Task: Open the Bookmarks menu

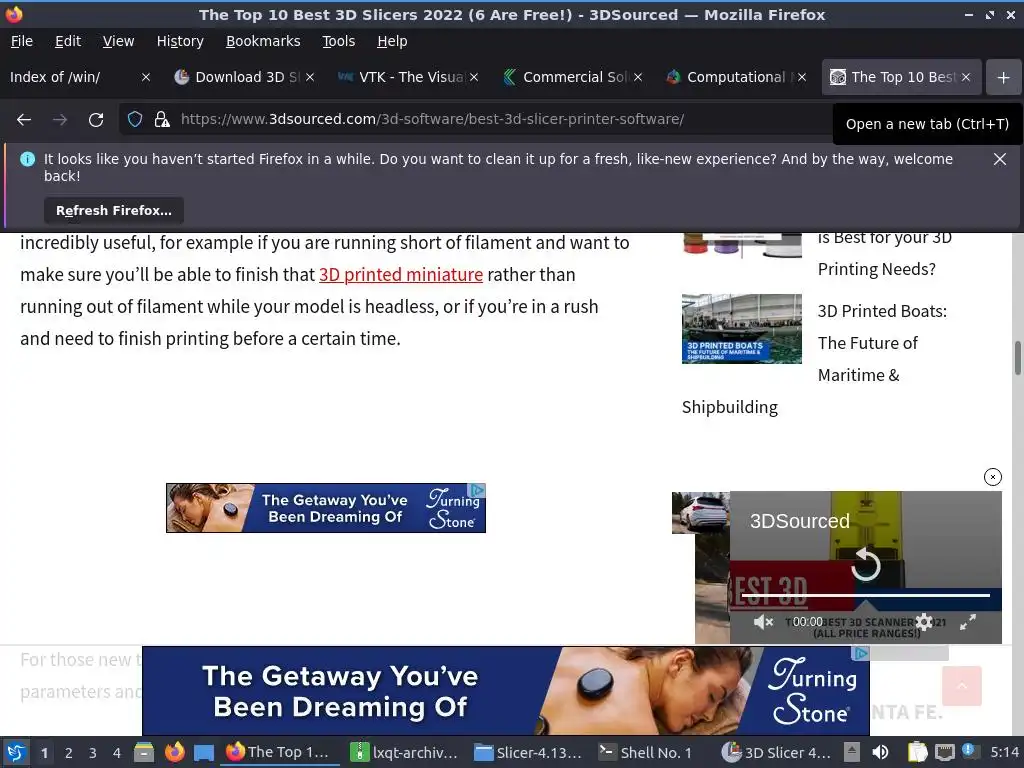Action: click(x=263, y=41)
